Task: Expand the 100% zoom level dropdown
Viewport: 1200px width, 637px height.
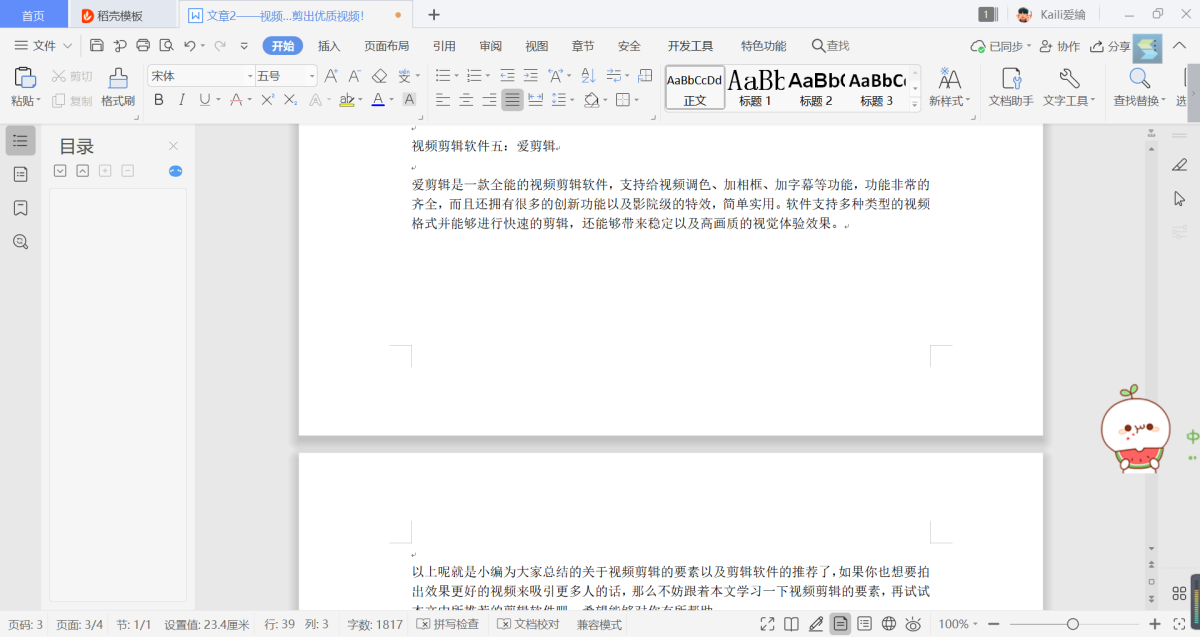Action: point(959,624)
